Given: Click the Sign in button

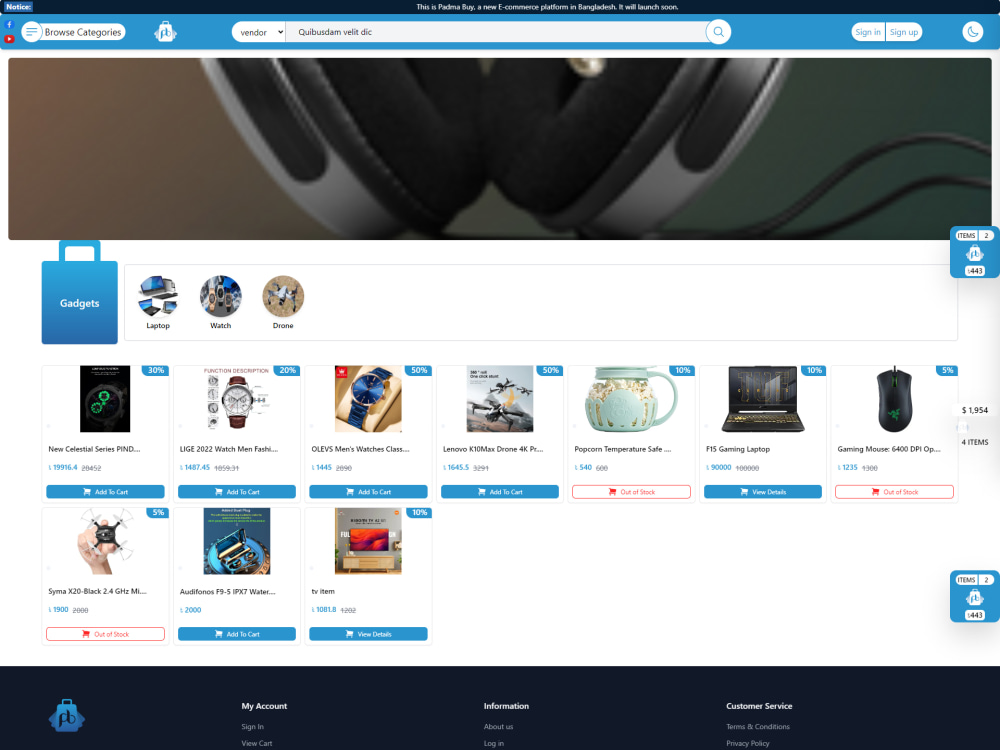Looking at the screenshot, I should tap(867, 32).
